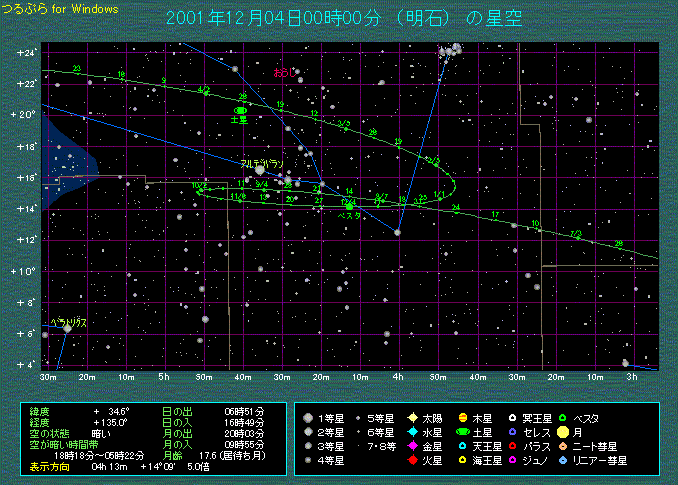The height and width of the screenshot is (485, 678).
Task: Click the 暗い sky state value
Action: [102, 434]
